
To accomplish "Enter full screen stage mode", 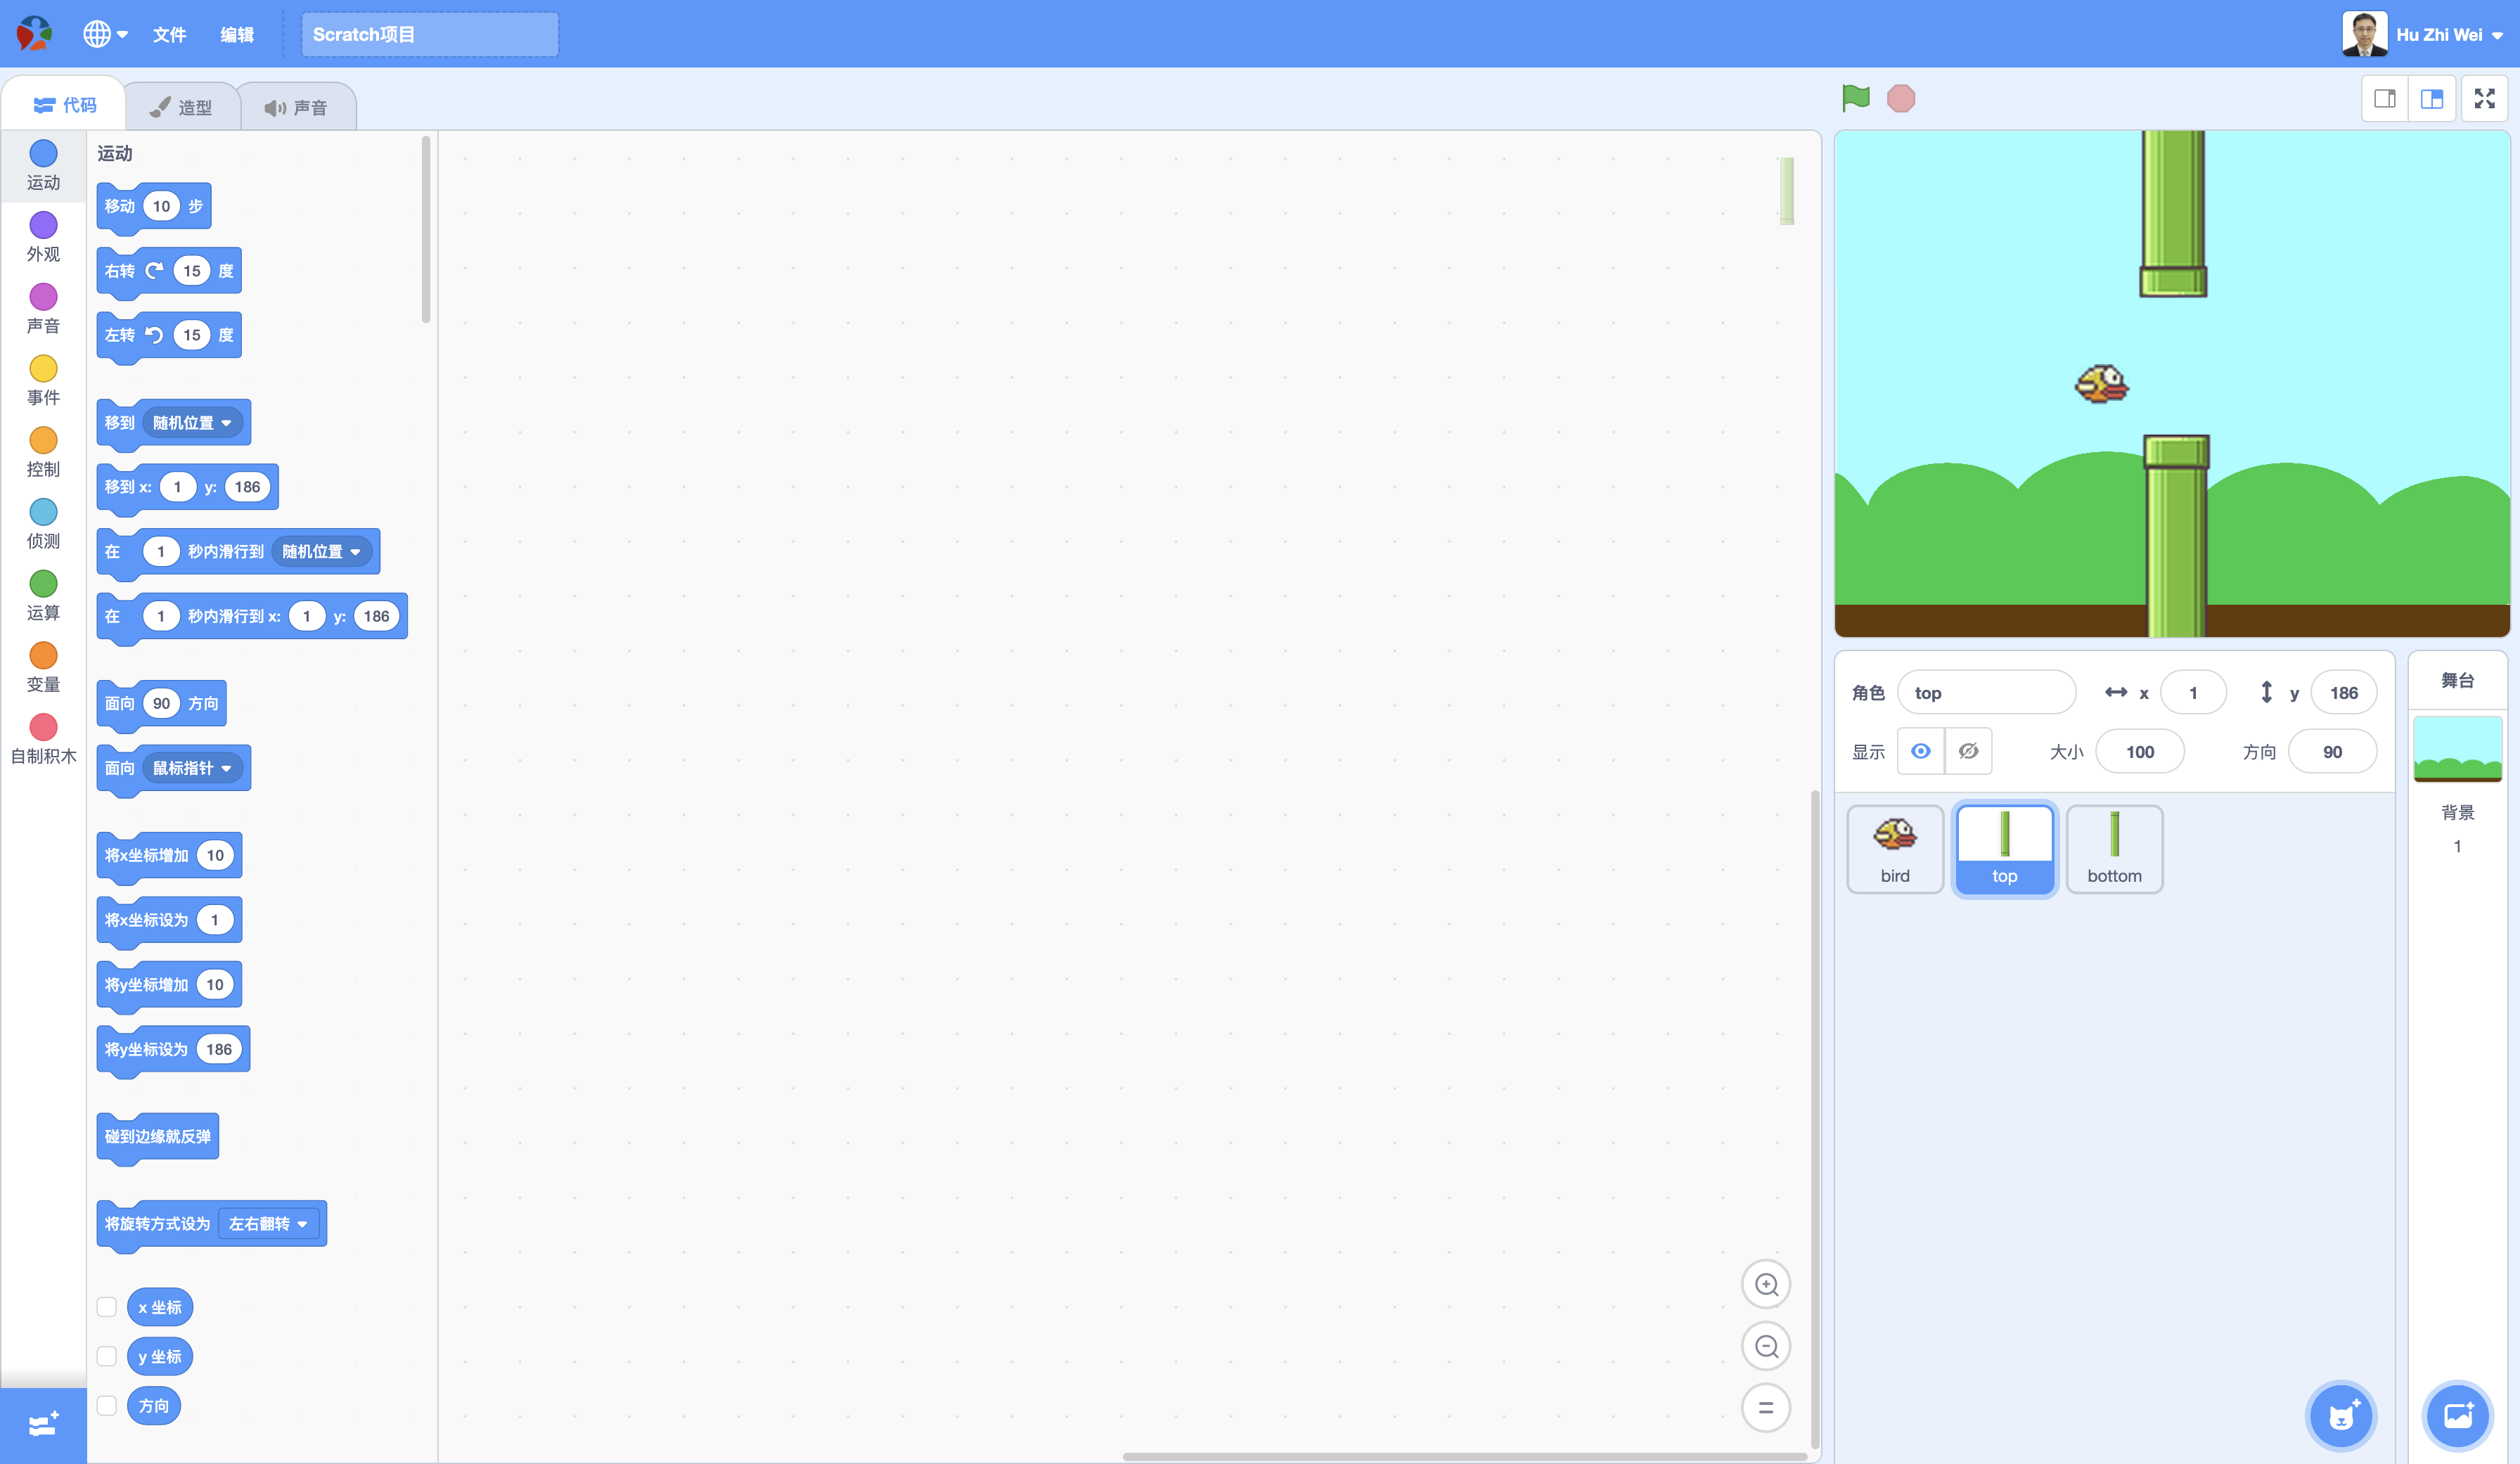I will click(2484, 98).
